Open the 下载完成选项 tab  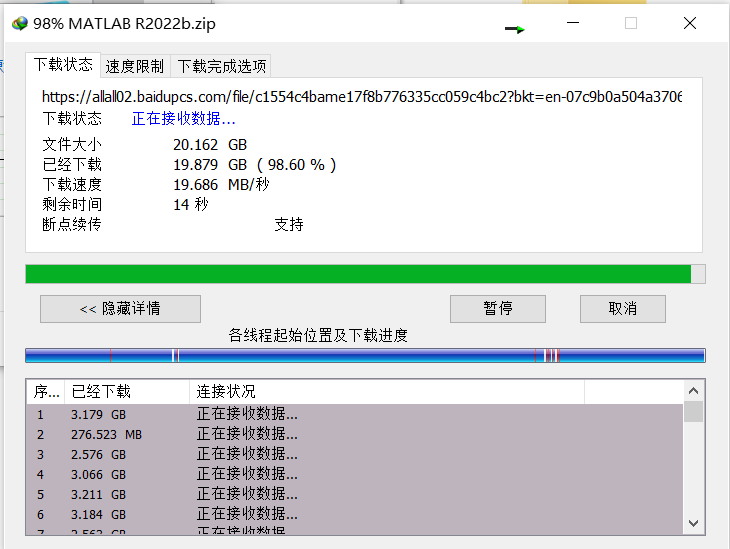click(x=222, y=67)
